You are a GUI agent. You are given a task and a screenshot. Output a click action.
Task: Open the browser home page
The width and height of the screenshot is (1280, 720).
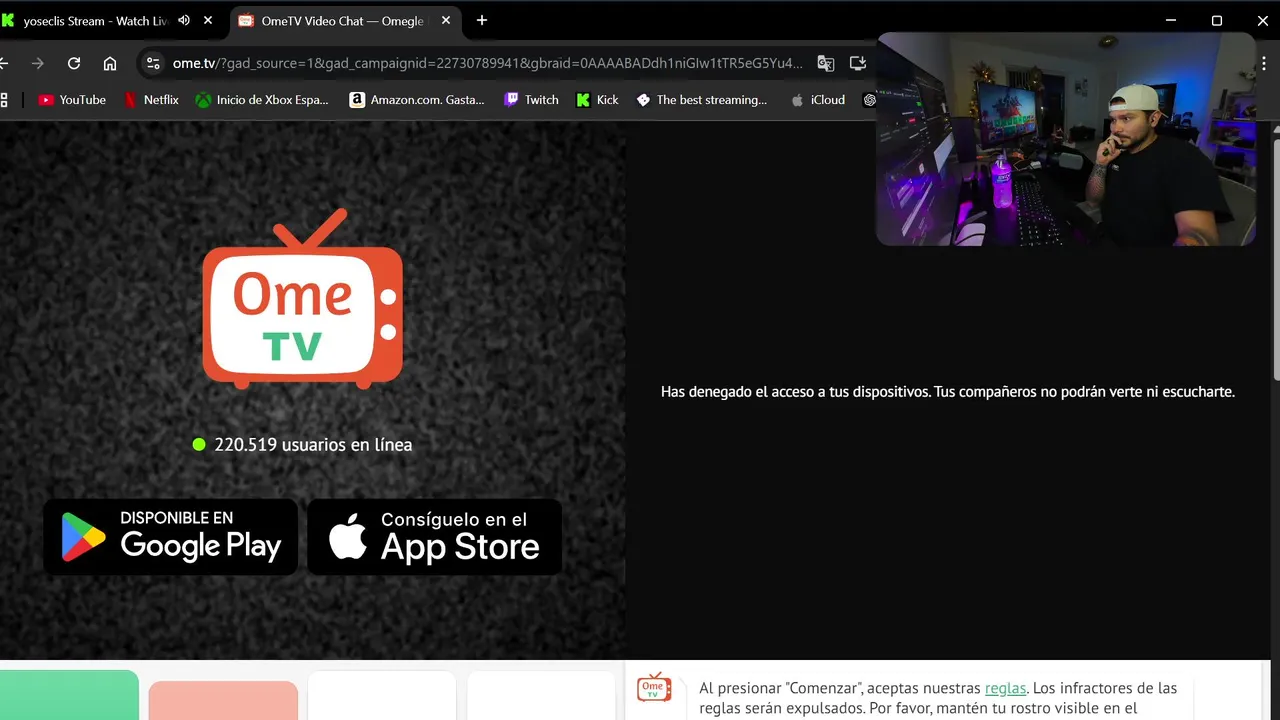[110, 63]
